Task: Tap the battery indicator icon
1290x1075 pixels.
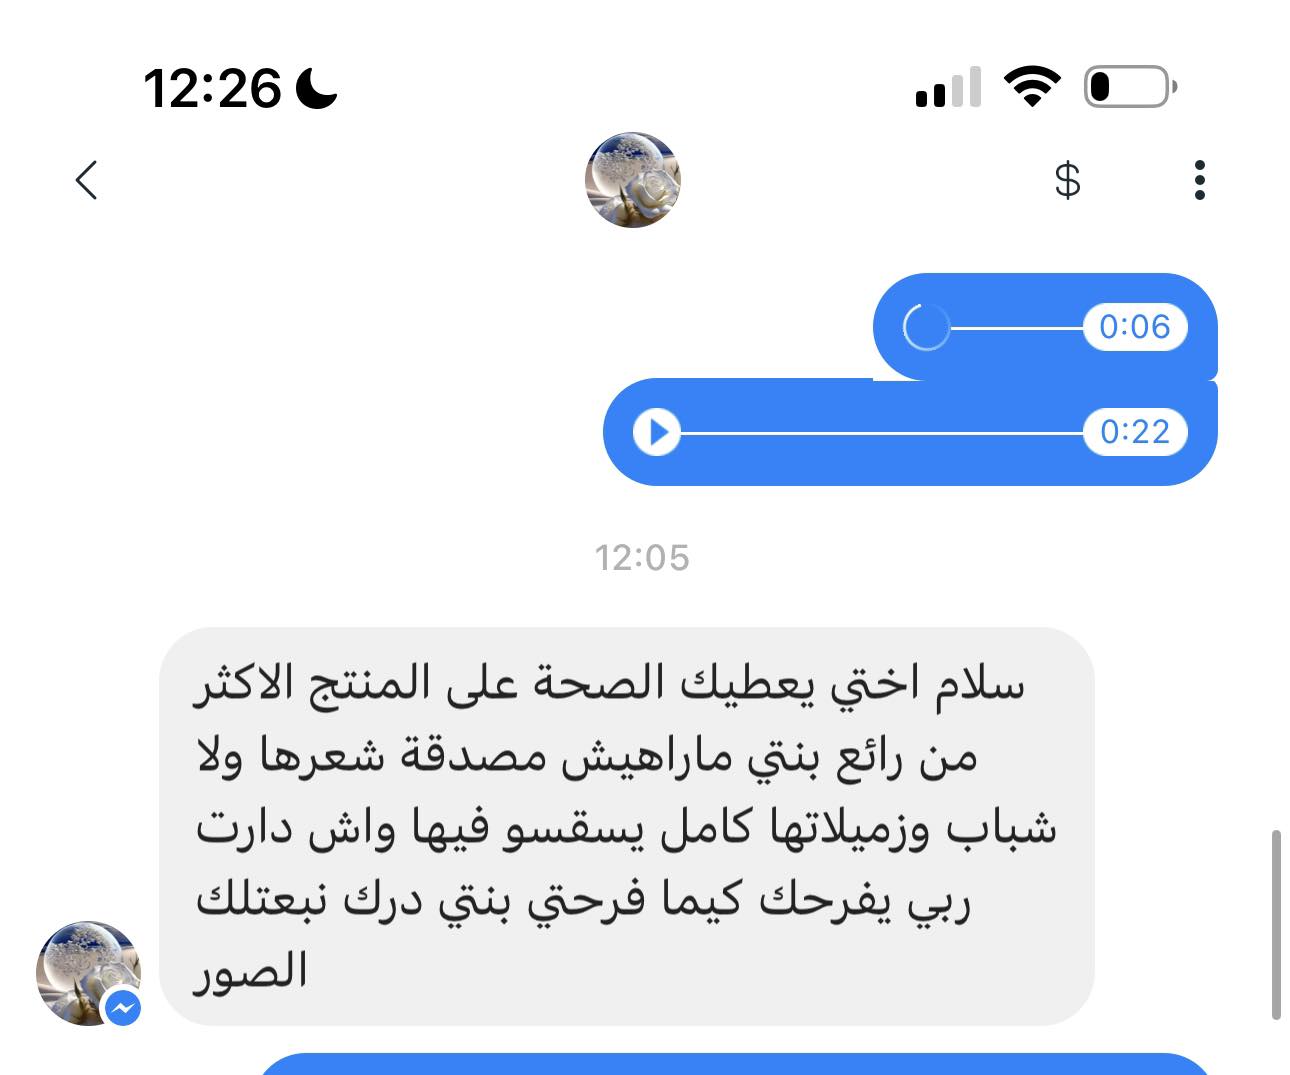Action: point(1131,87)
